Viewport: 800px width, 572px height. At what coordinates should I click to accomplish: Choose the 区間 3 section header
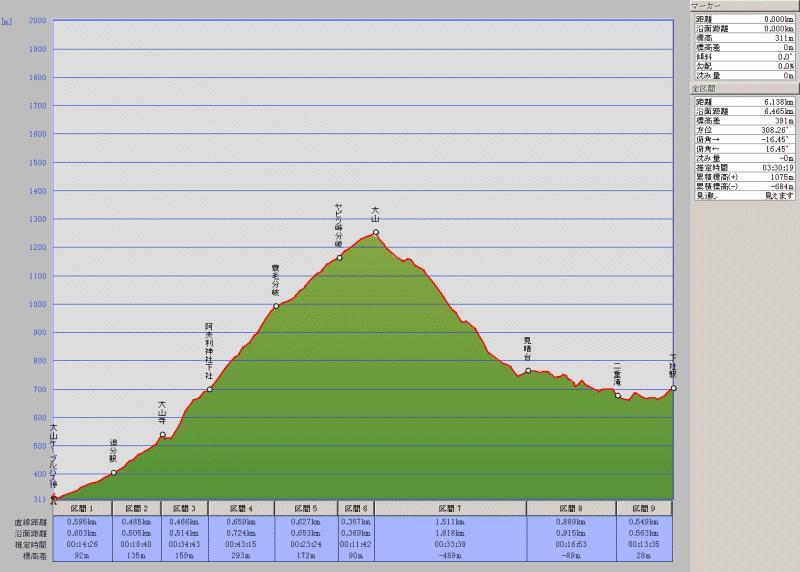tap(185, 508)
